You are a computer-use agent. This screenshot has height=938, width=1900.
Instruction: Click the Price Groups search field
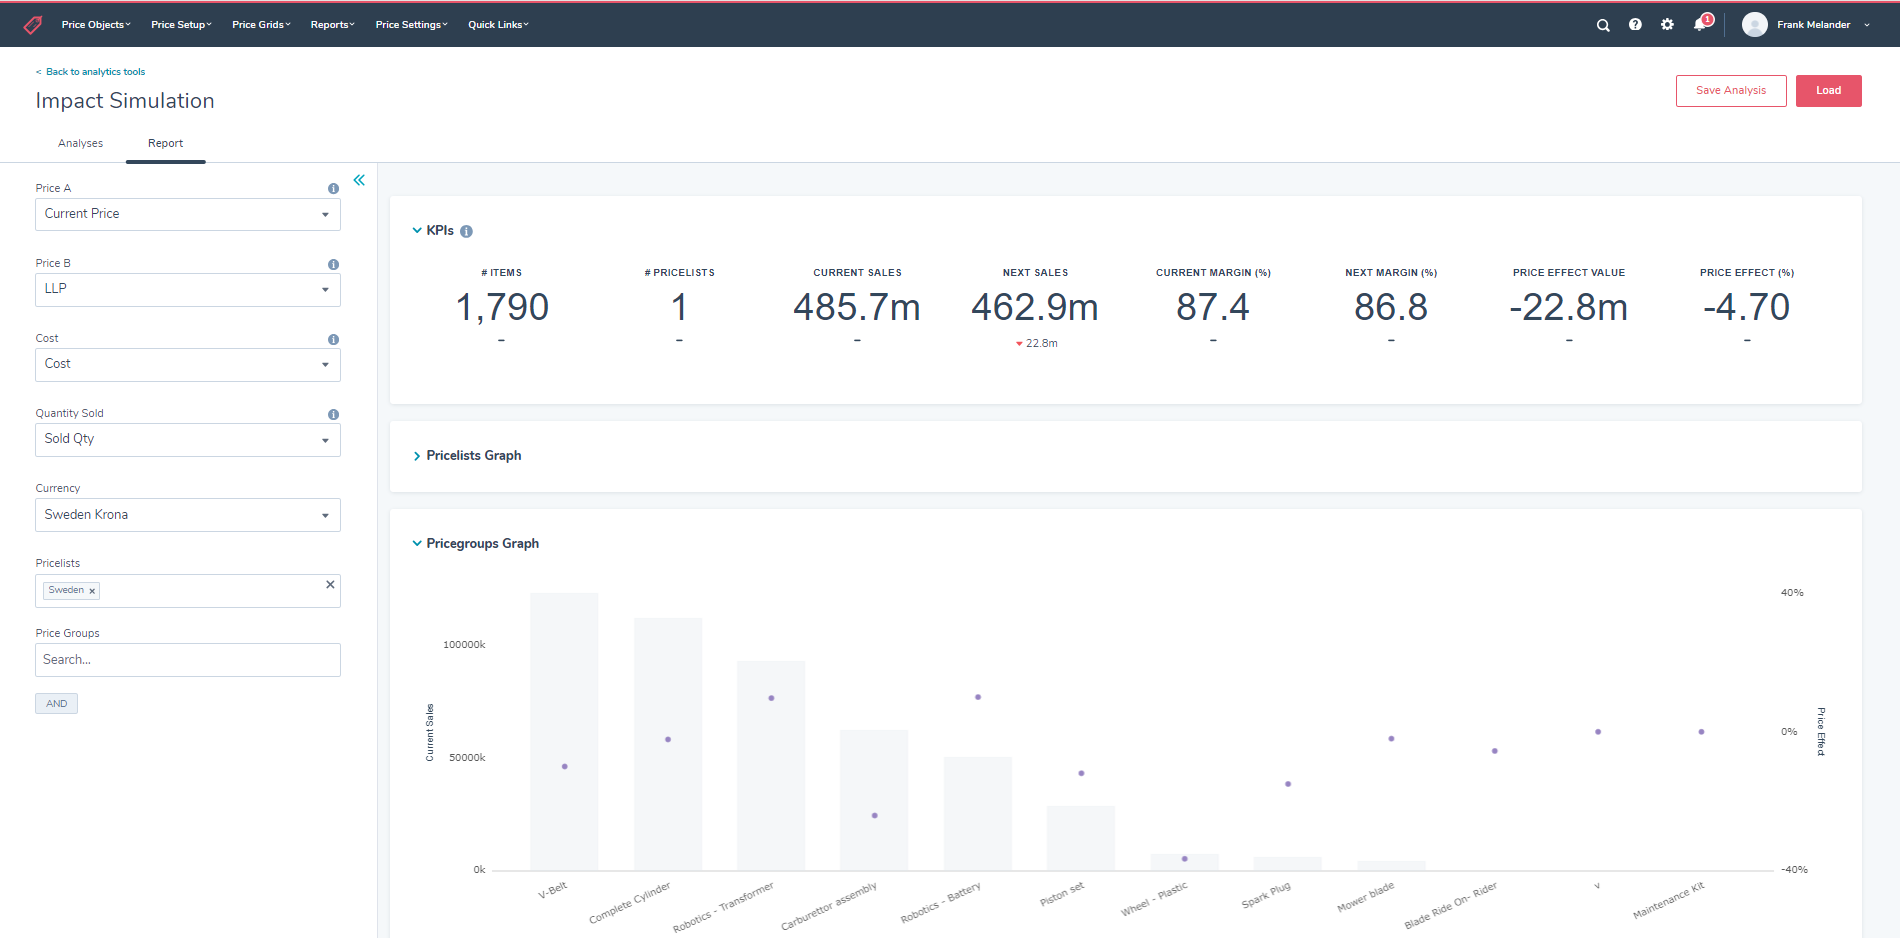(x=188, y=660)
